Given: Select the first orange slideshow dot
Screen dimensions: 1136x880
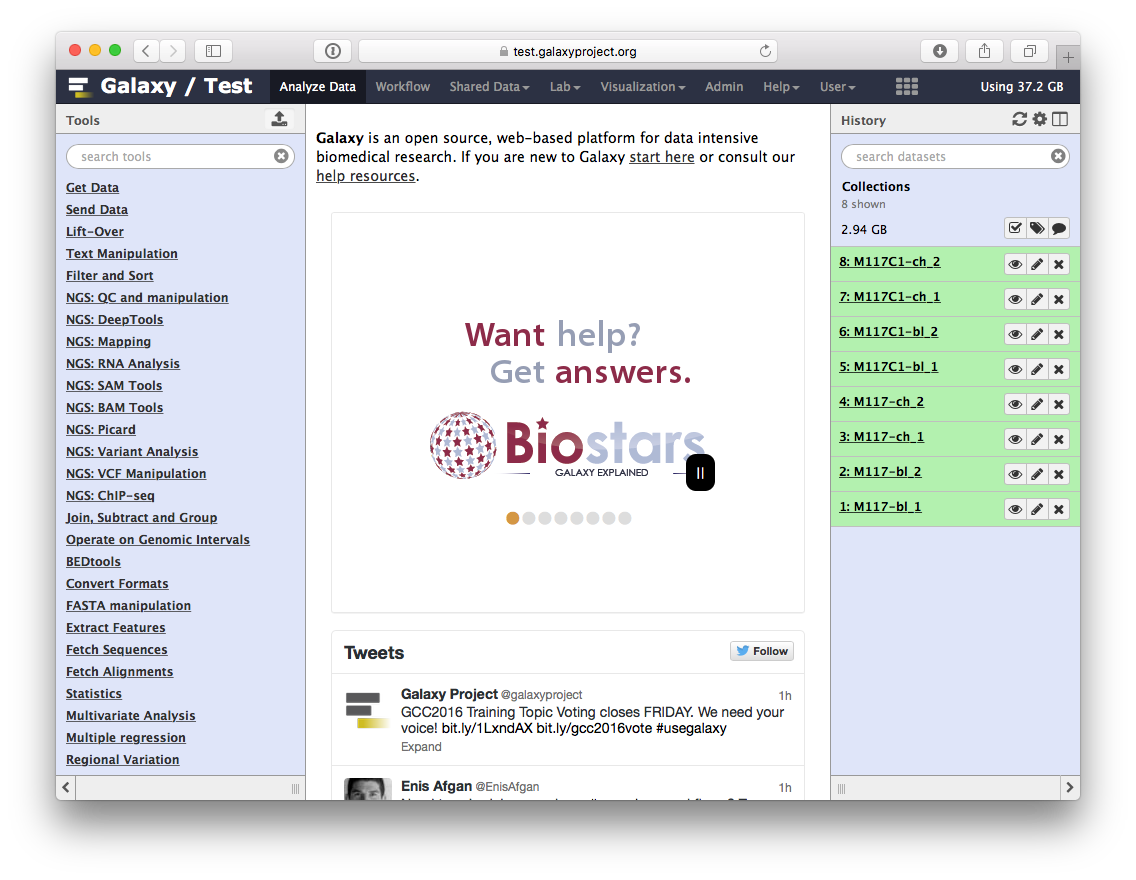Looking at the screenshot, I should tap(513, 519).
